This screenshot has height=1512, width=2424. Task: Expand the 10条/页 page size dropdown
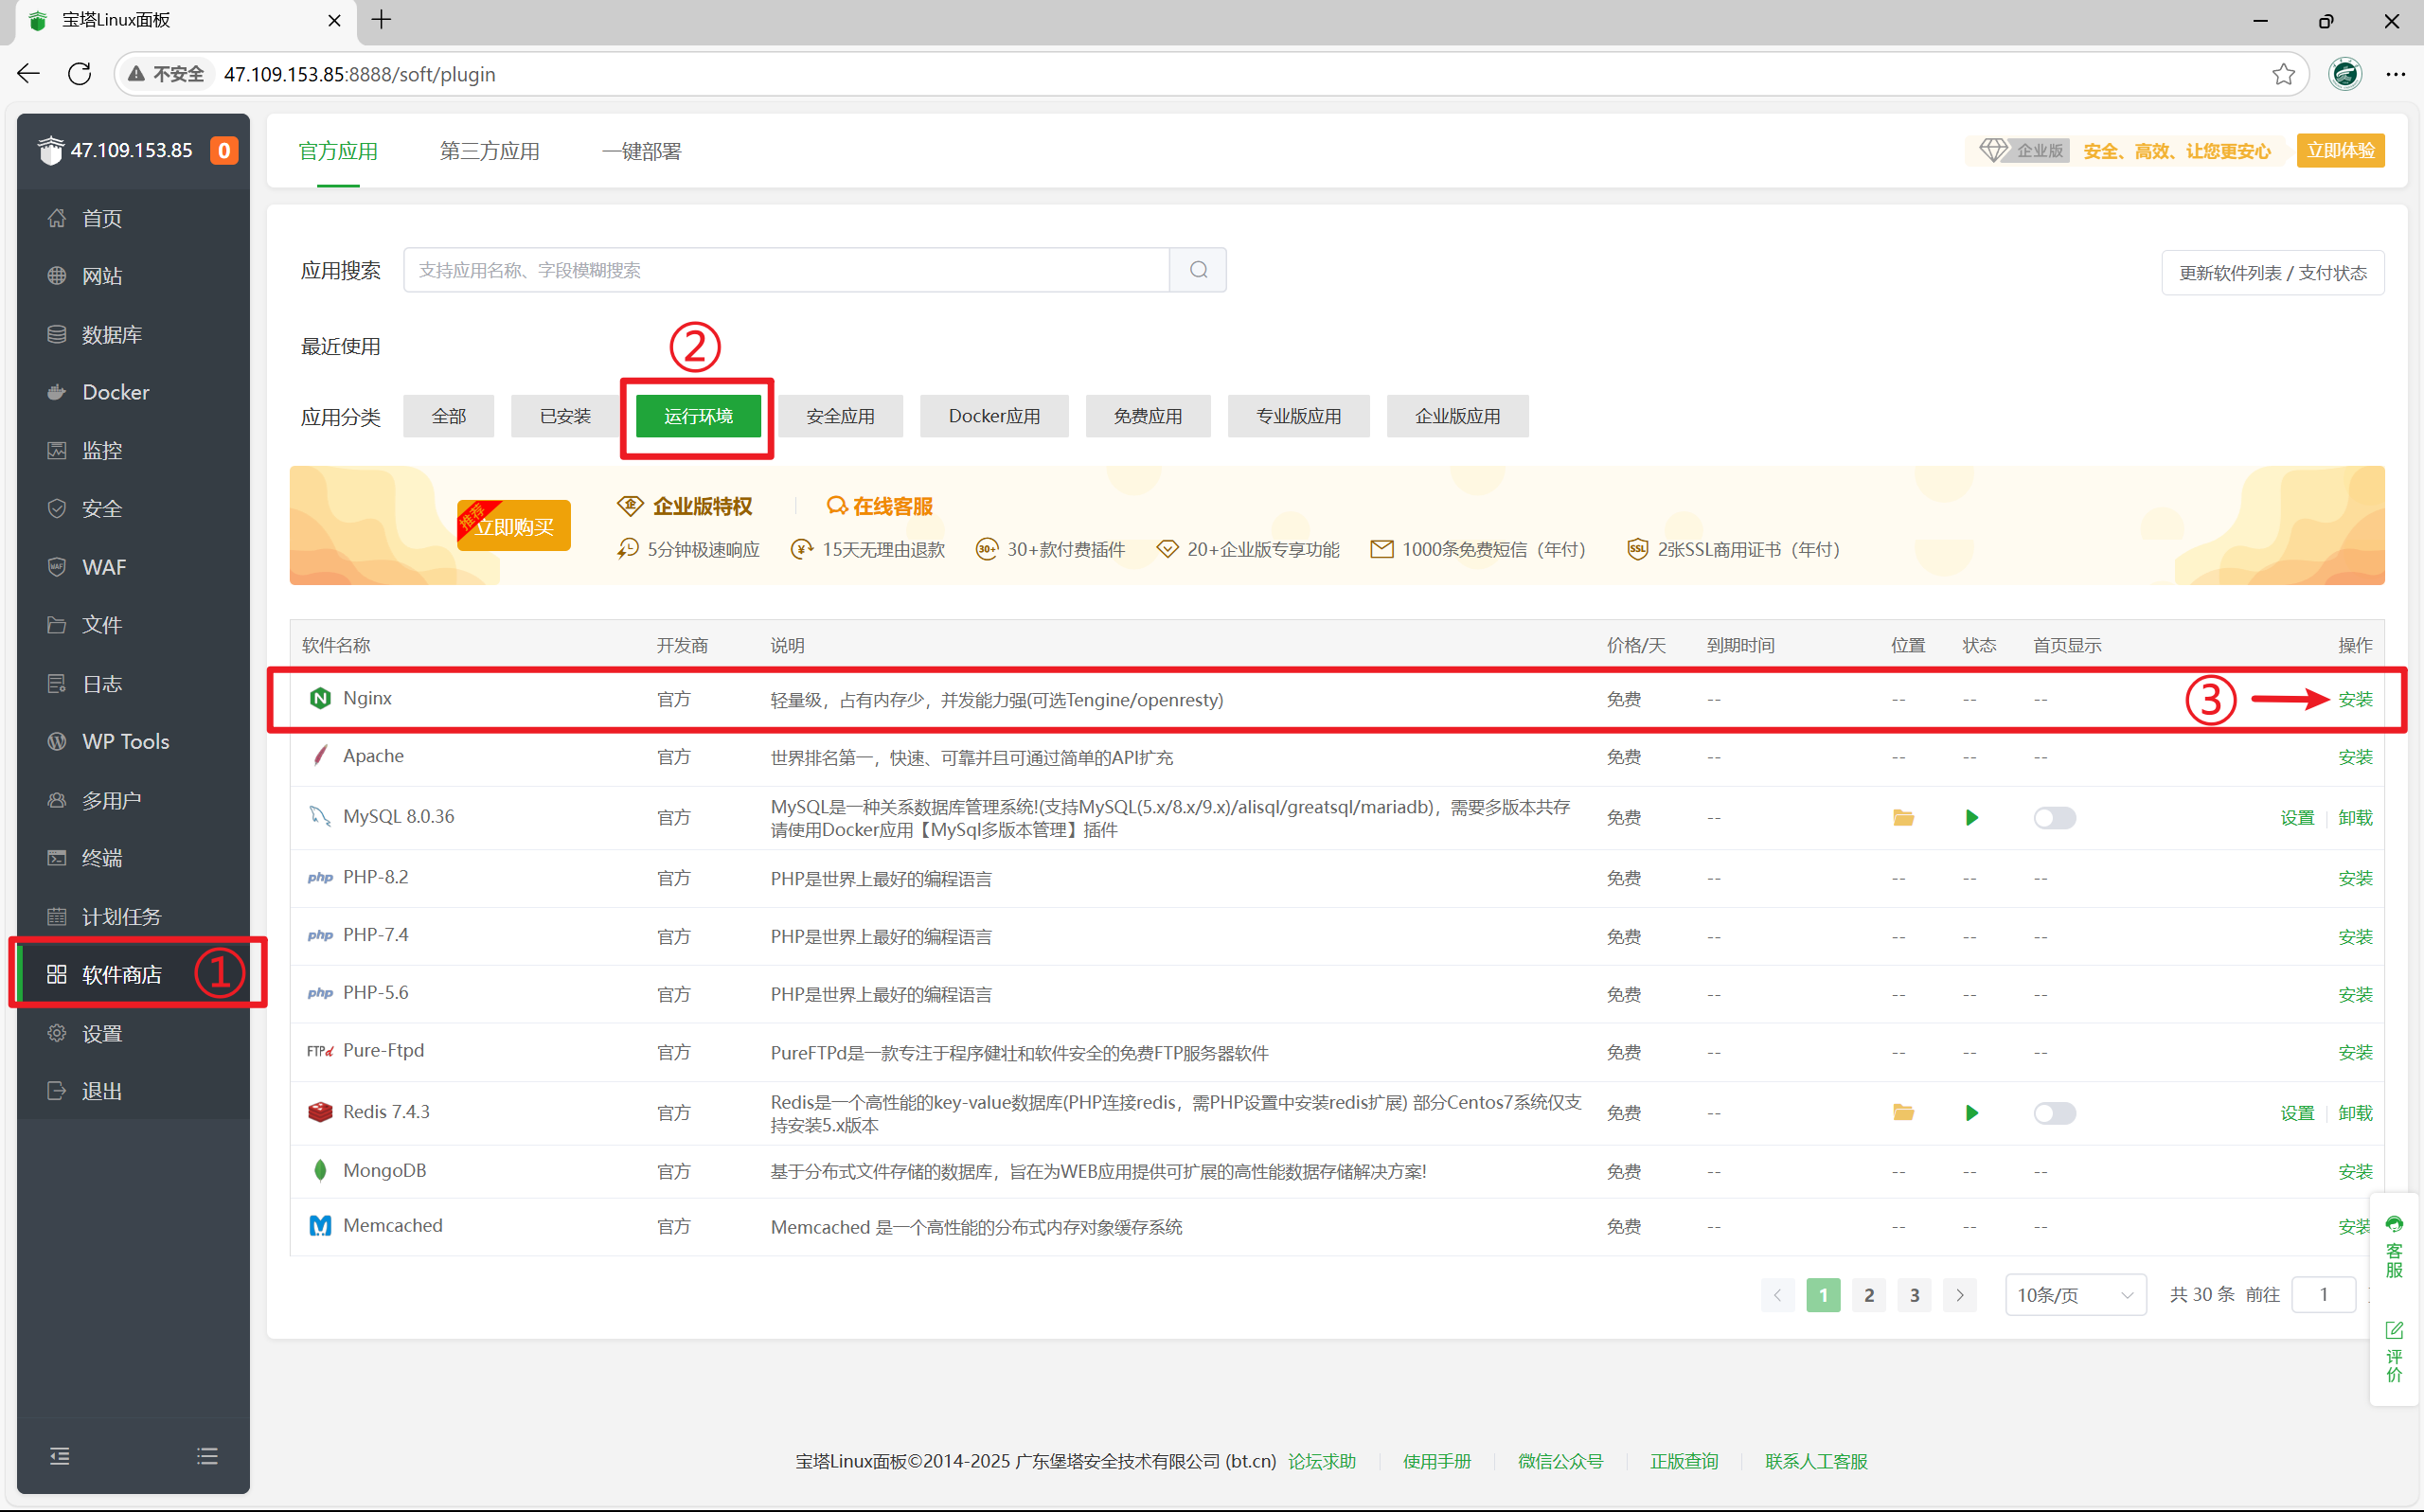[2075, 1295]
